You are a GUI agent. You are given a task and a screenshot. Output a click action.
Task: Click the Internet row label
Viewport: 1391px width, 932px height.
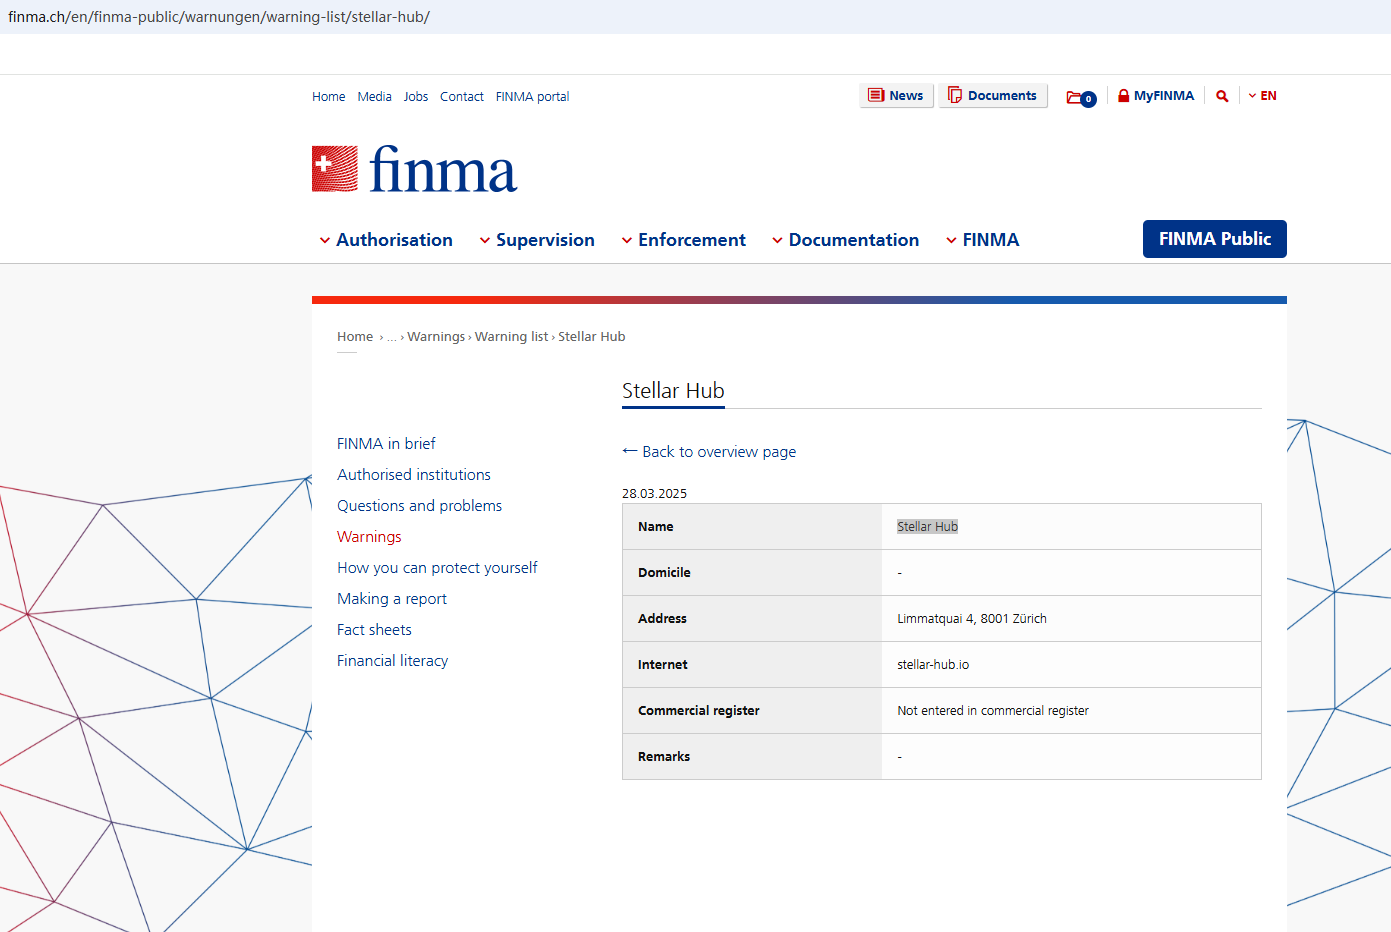[663, 665]
